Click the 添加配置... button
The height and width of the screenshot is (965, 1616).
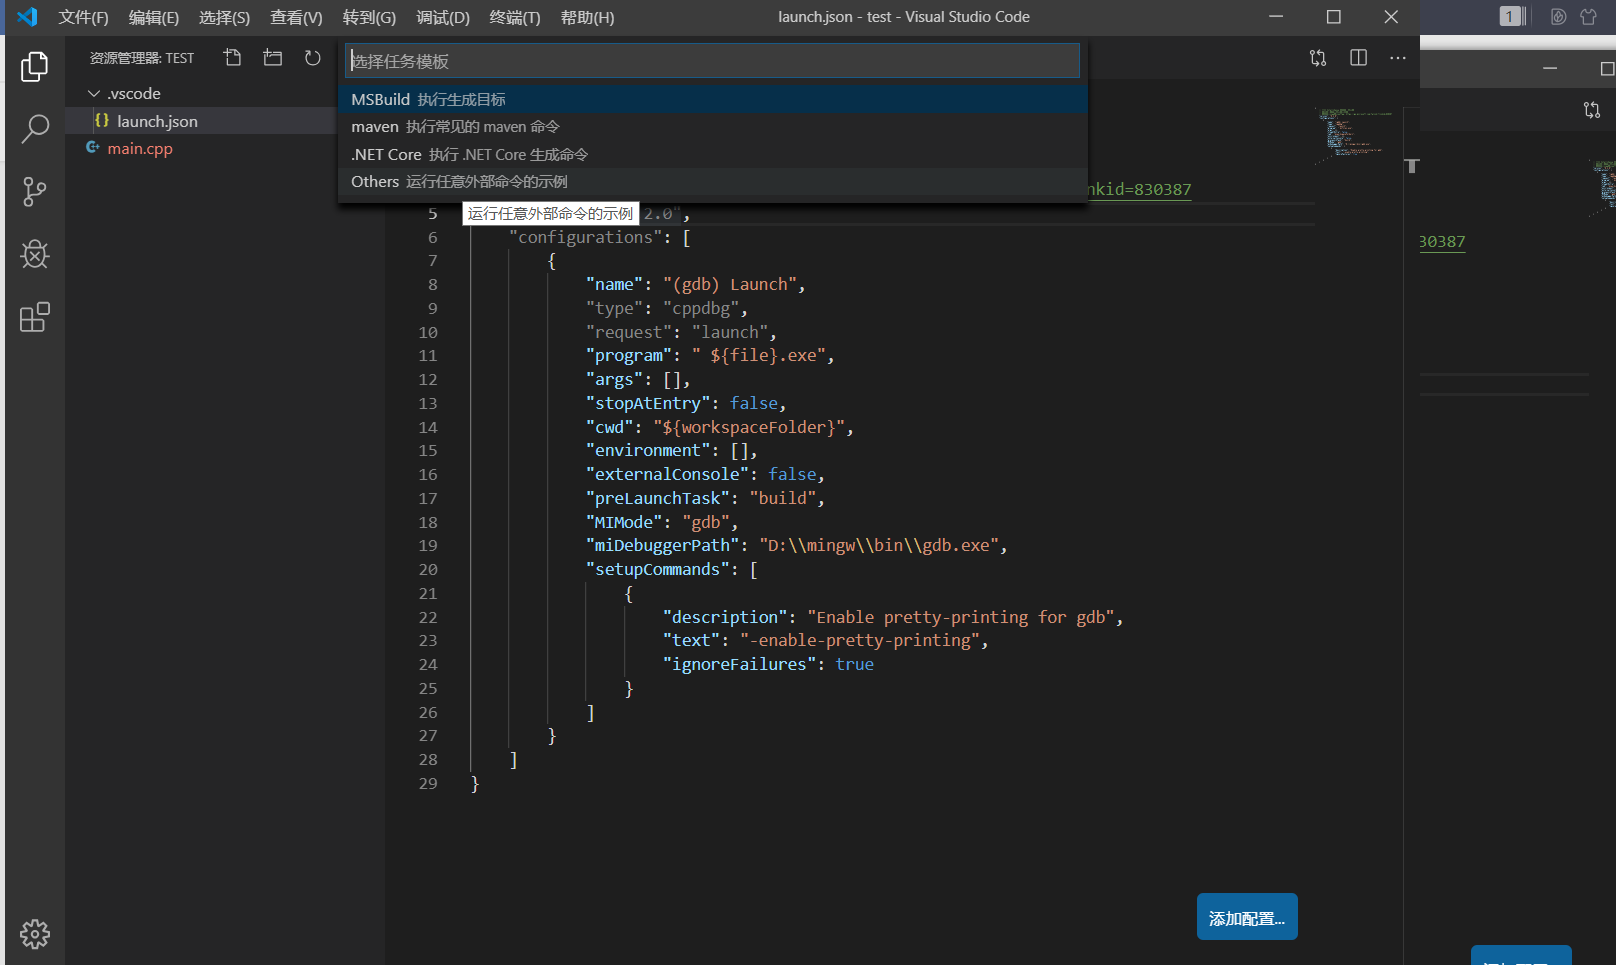[x=1247, y=917]
